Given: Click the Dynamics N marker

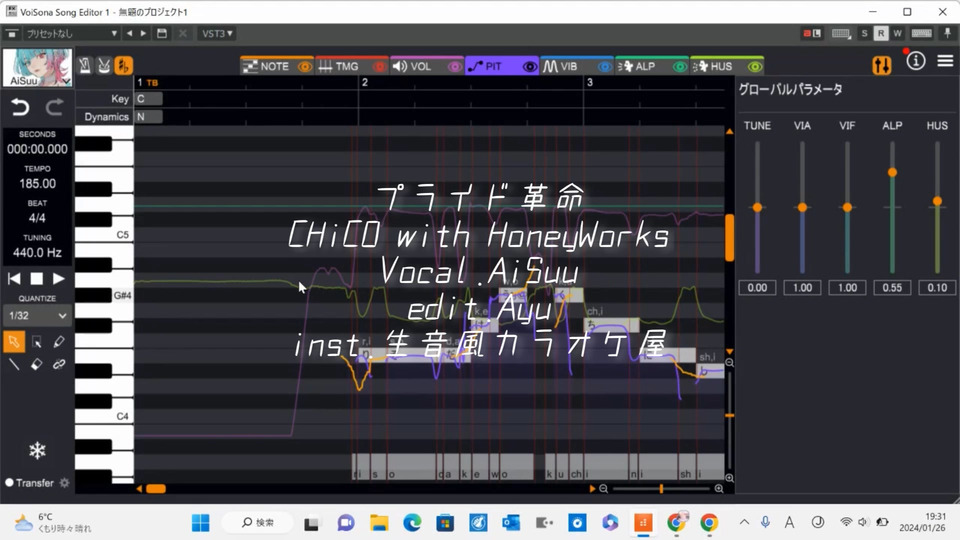Looking at the screenshot, I should (149, 116).
